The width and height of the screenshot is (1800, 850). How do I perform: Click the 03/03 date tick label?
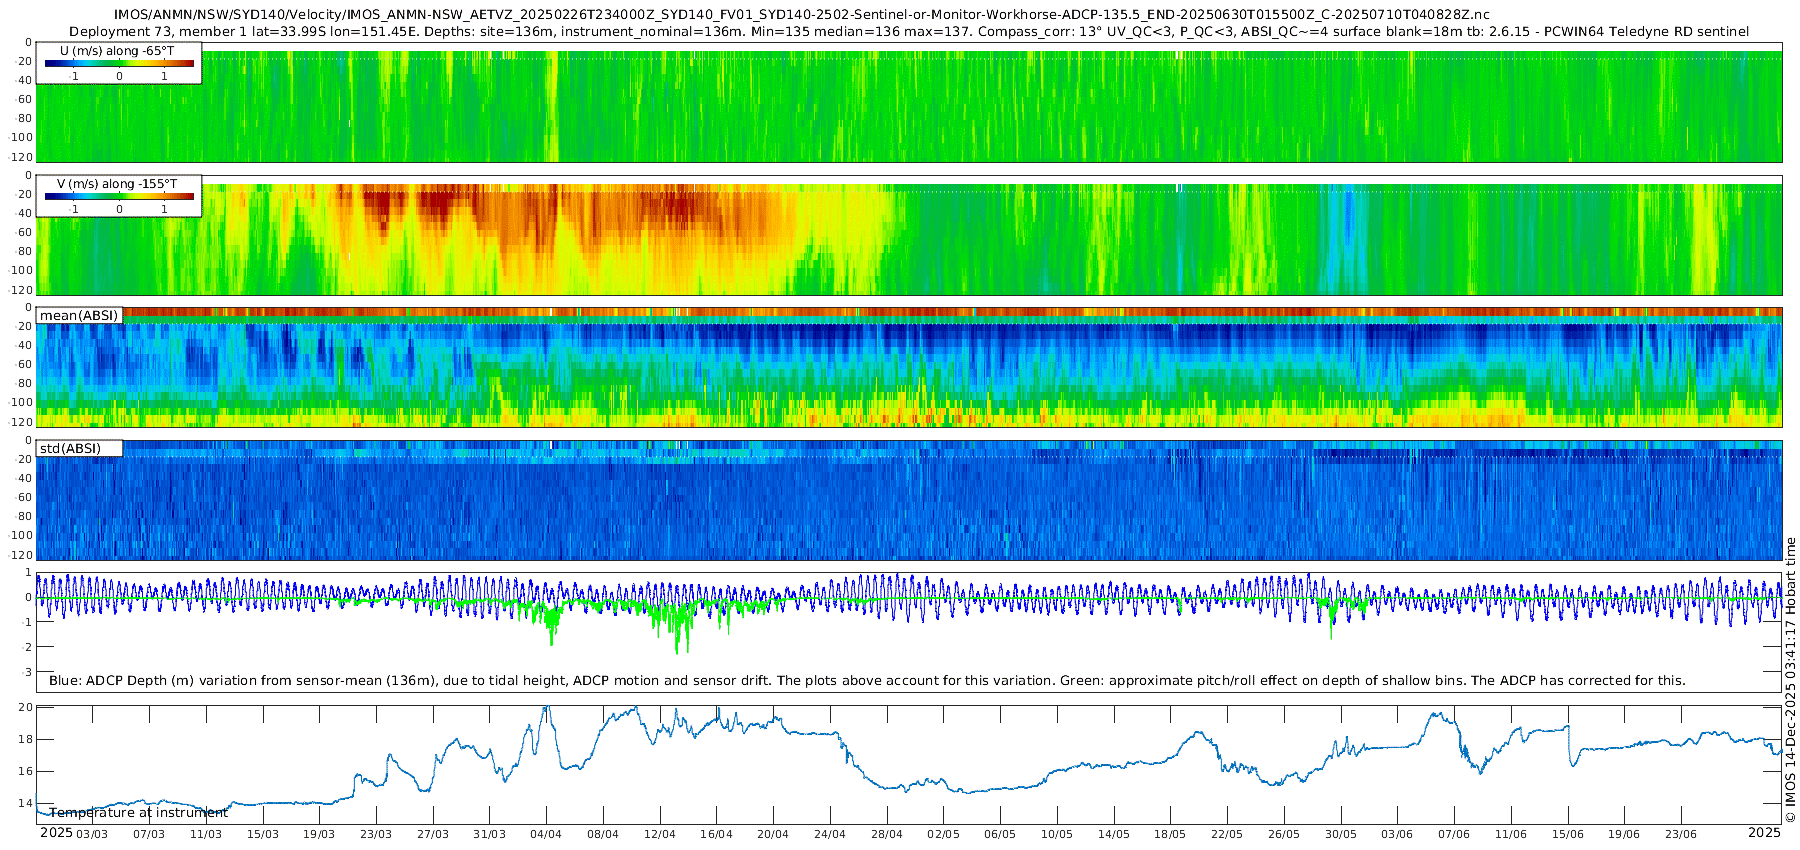coord(92,834)
